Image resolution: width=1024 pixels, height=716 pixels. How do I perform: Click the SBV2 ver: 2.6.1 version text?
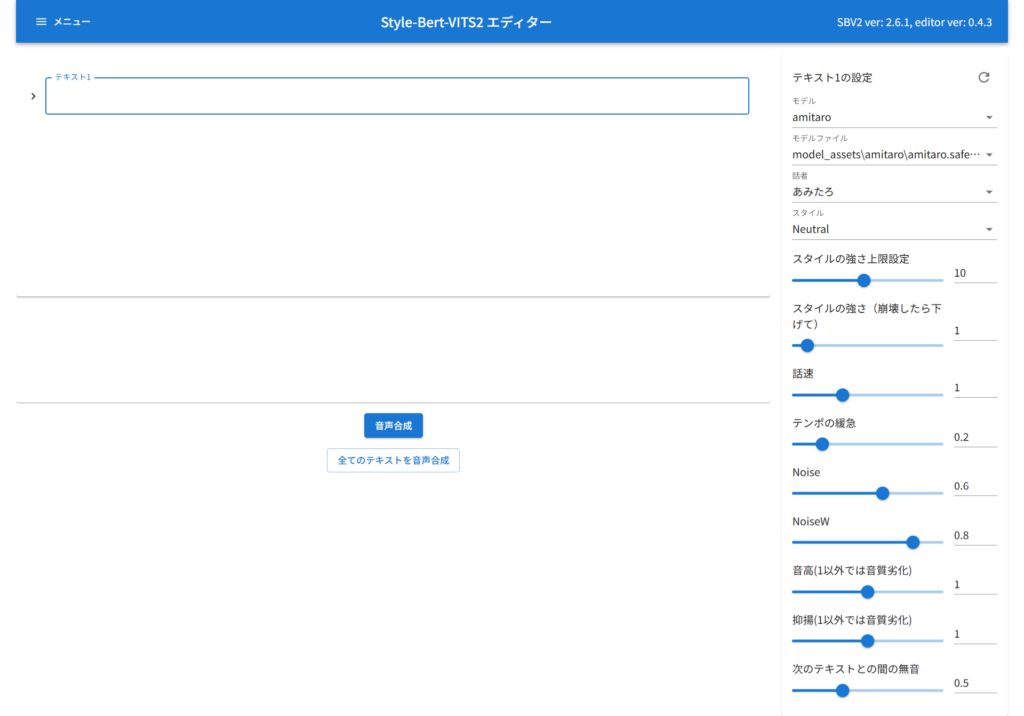point(914,22)
